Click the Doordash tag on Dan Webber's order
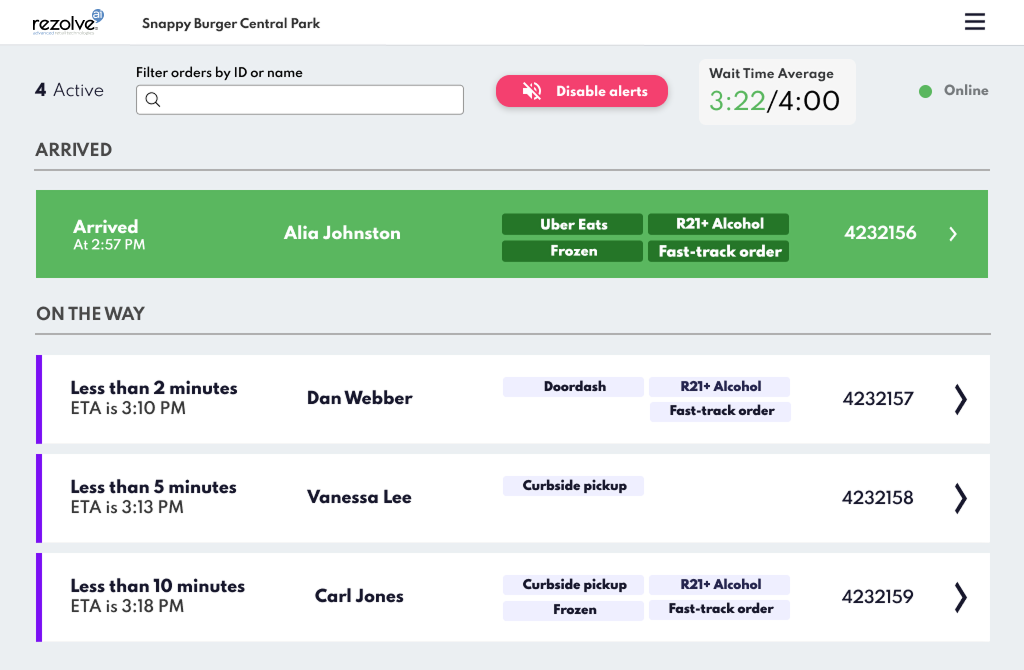This screenshot has height=670, width=1024. [x=574, y=386]
